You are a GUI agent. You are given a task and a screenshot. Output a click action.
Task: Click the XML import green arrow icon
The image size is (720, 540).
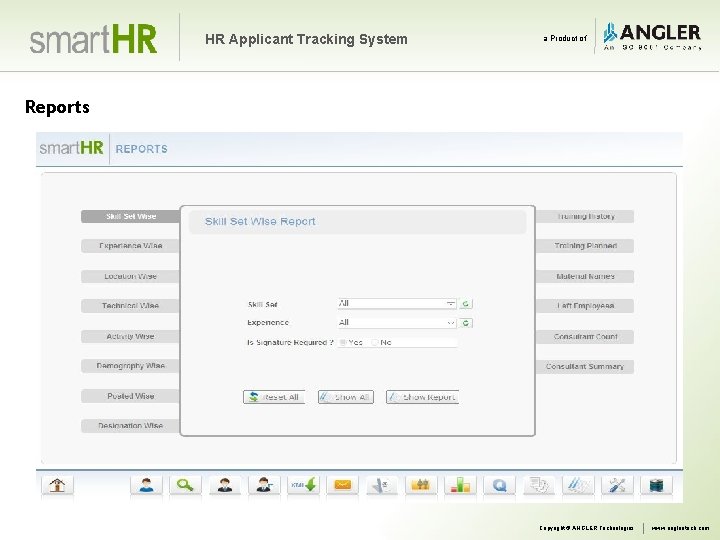[303, 485]
